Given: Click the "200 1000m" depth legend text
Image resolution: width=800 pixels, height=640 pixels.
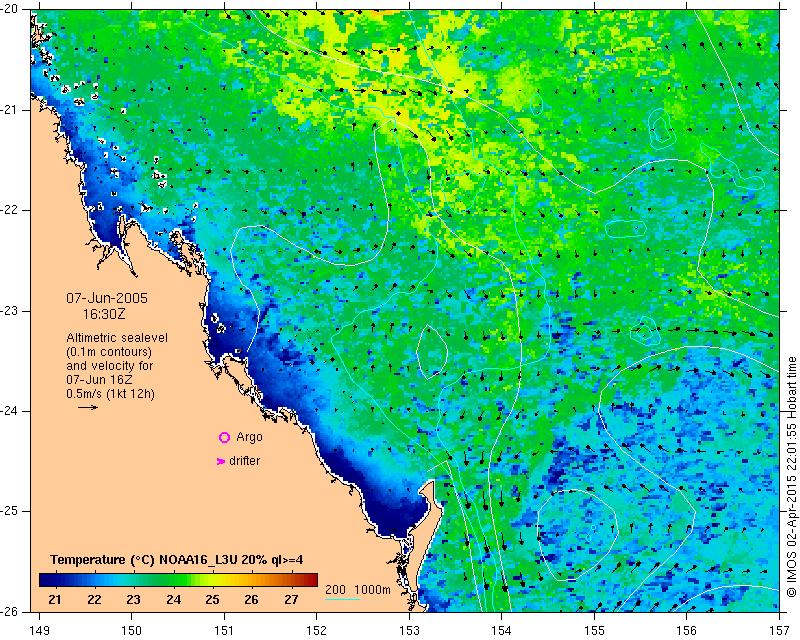Looking at the screenshot, I should (x=358, y=590).
